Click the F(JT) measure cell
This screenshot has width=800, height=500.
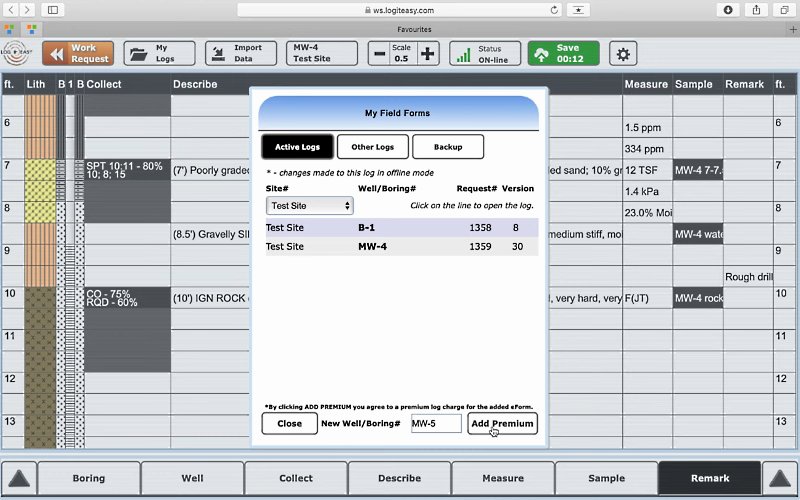point(647,298)
